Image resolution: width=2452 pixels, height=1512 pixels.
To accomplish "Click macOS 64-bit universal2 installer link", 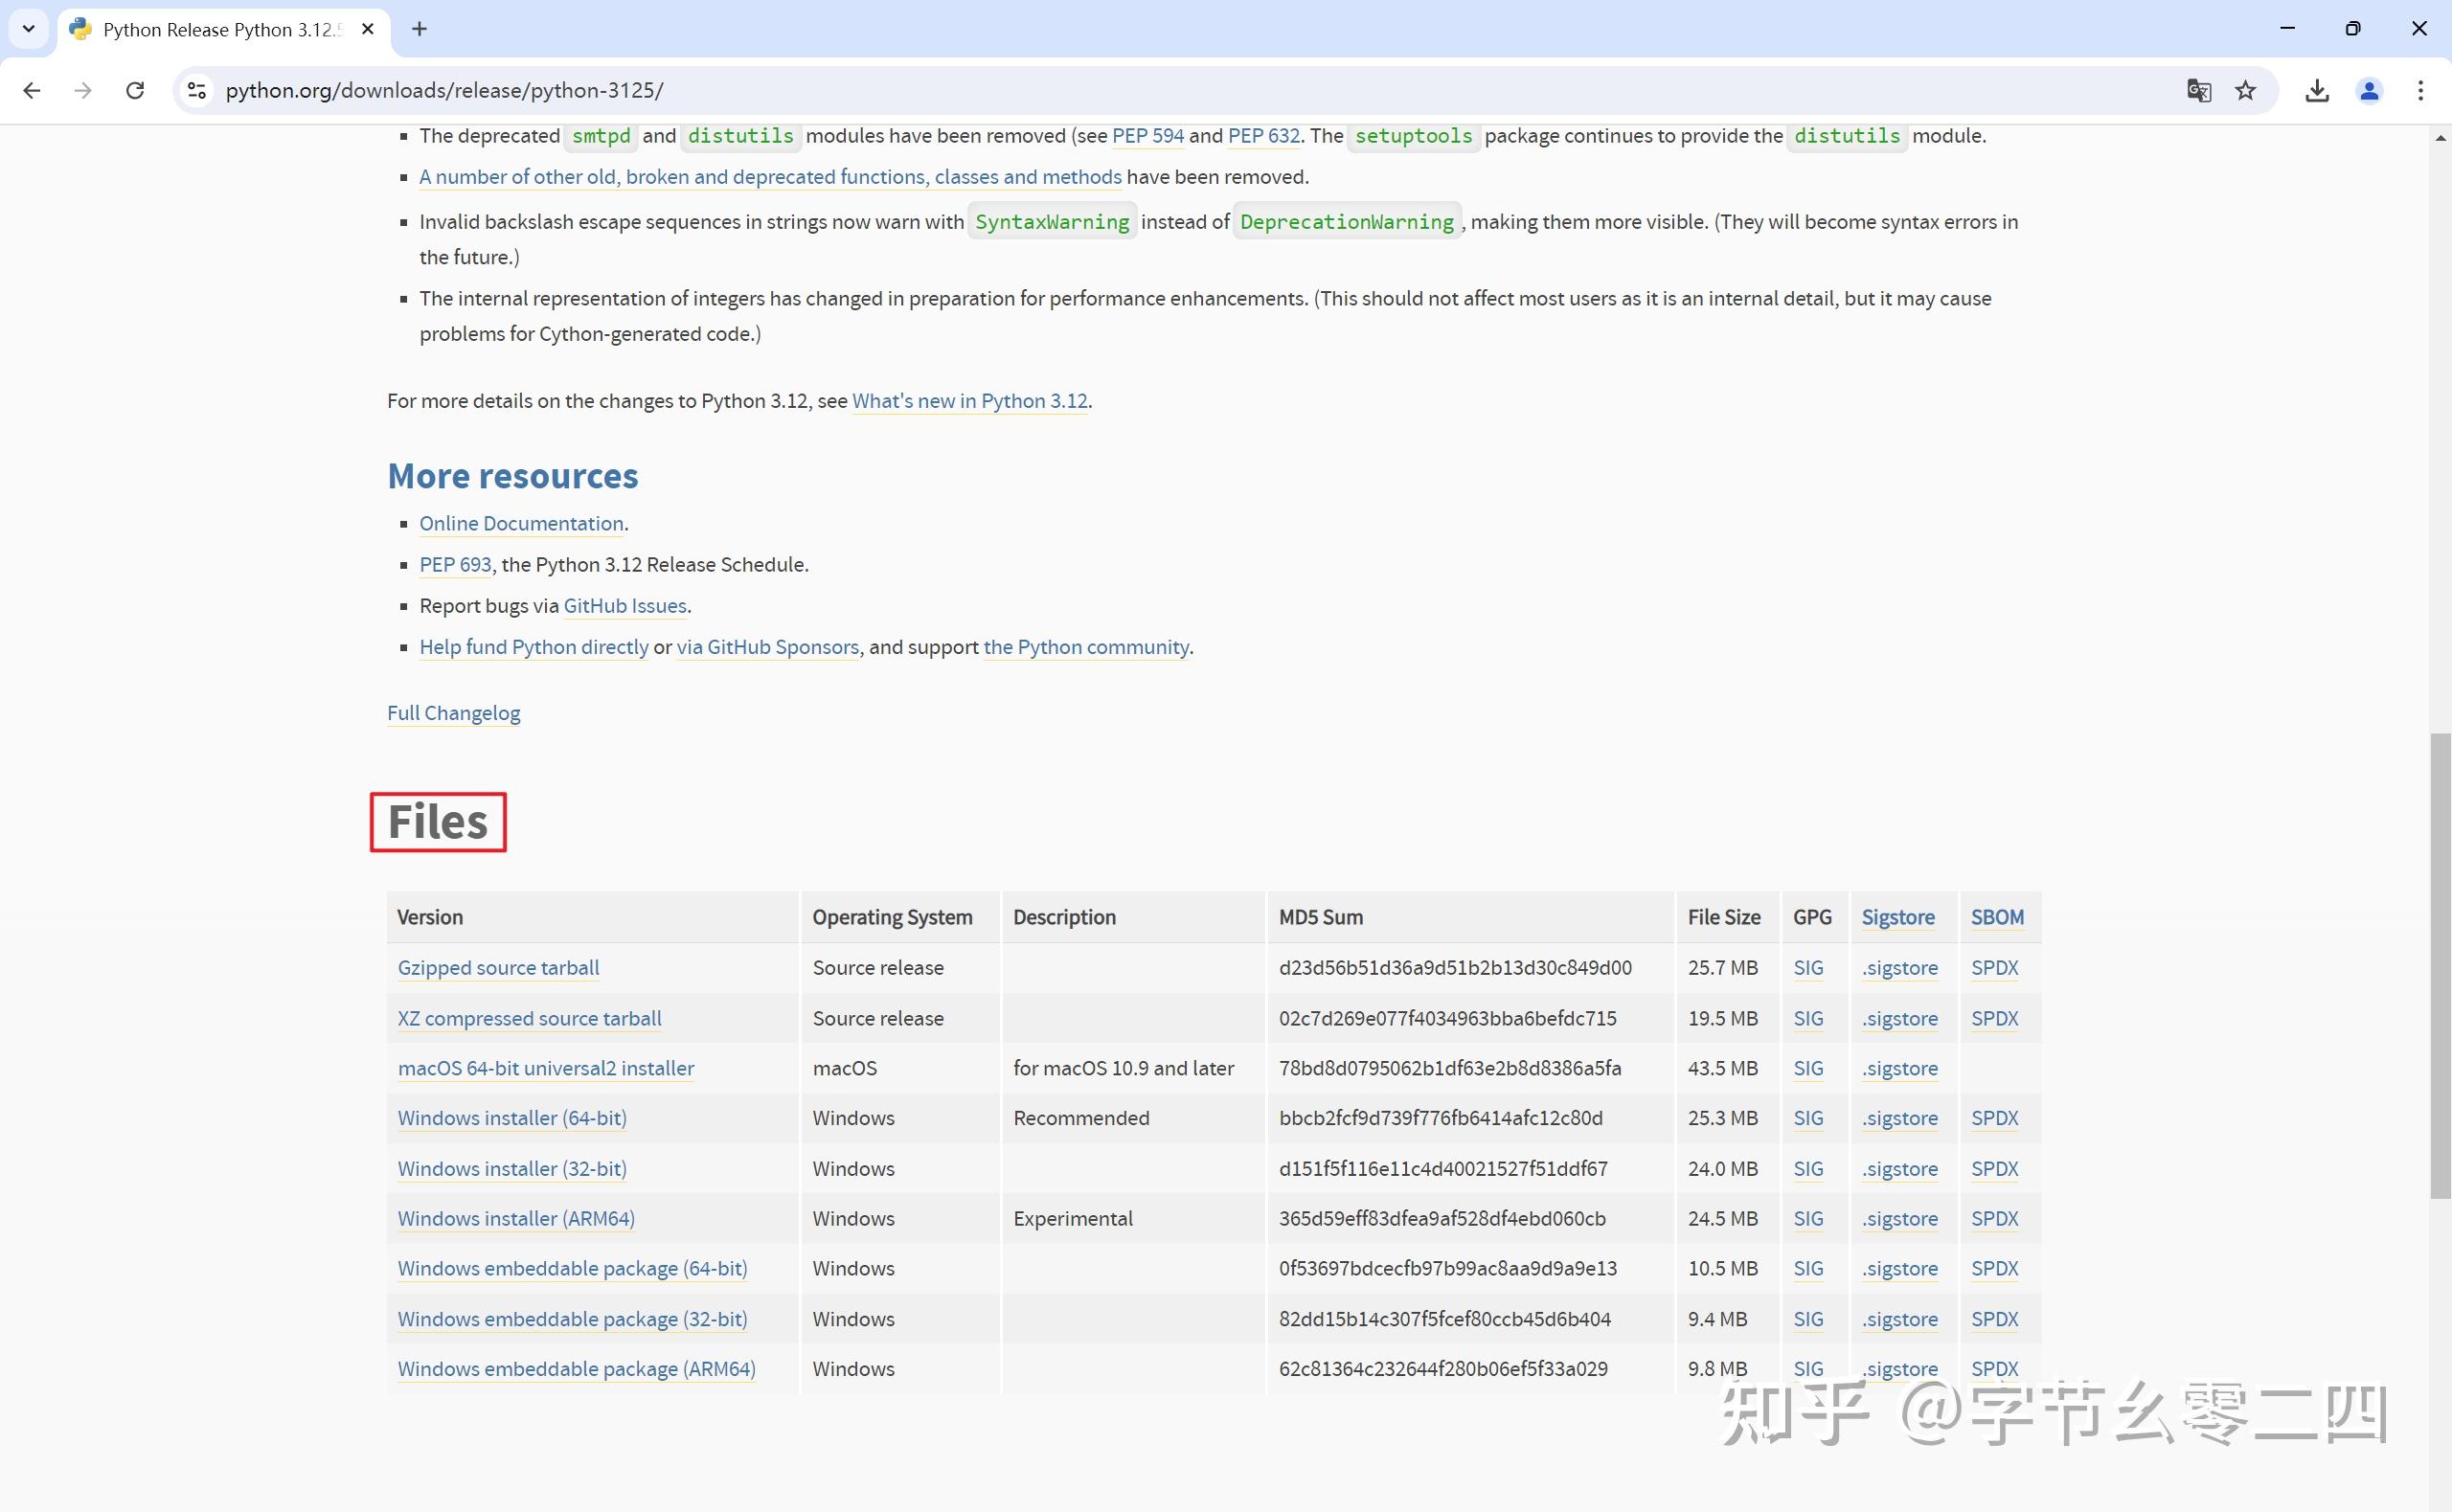I will pos(545,1068).
